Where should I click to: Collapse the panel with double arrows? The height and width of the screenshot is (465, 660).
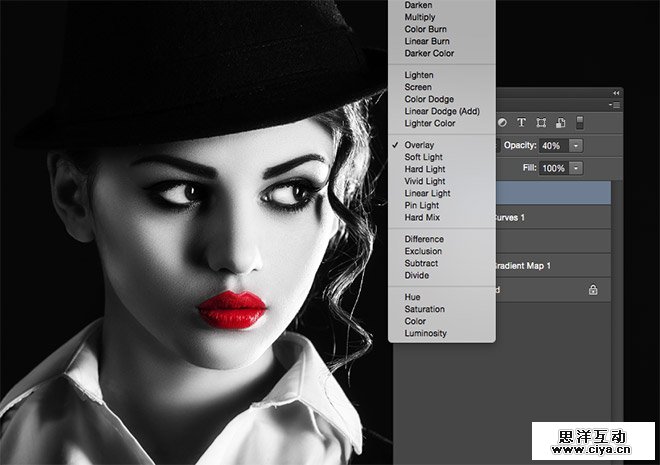click(x=615, y=92)
